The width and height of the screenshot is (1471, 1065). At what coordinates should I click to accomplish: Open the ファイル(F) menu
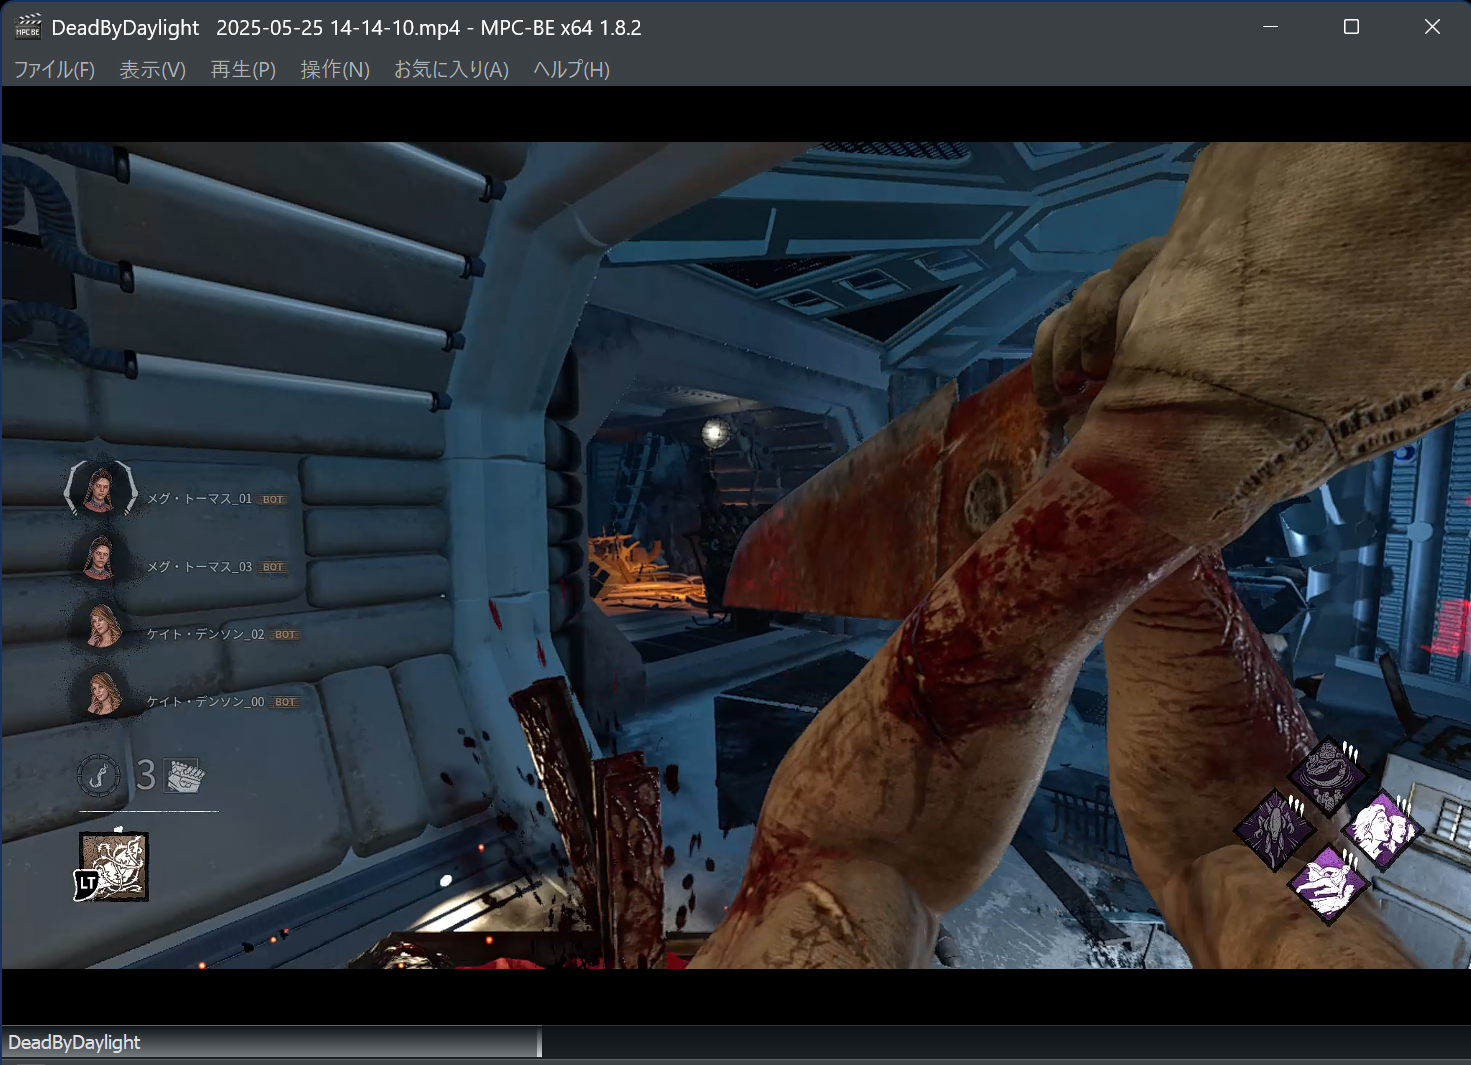(x=54, y=69)
